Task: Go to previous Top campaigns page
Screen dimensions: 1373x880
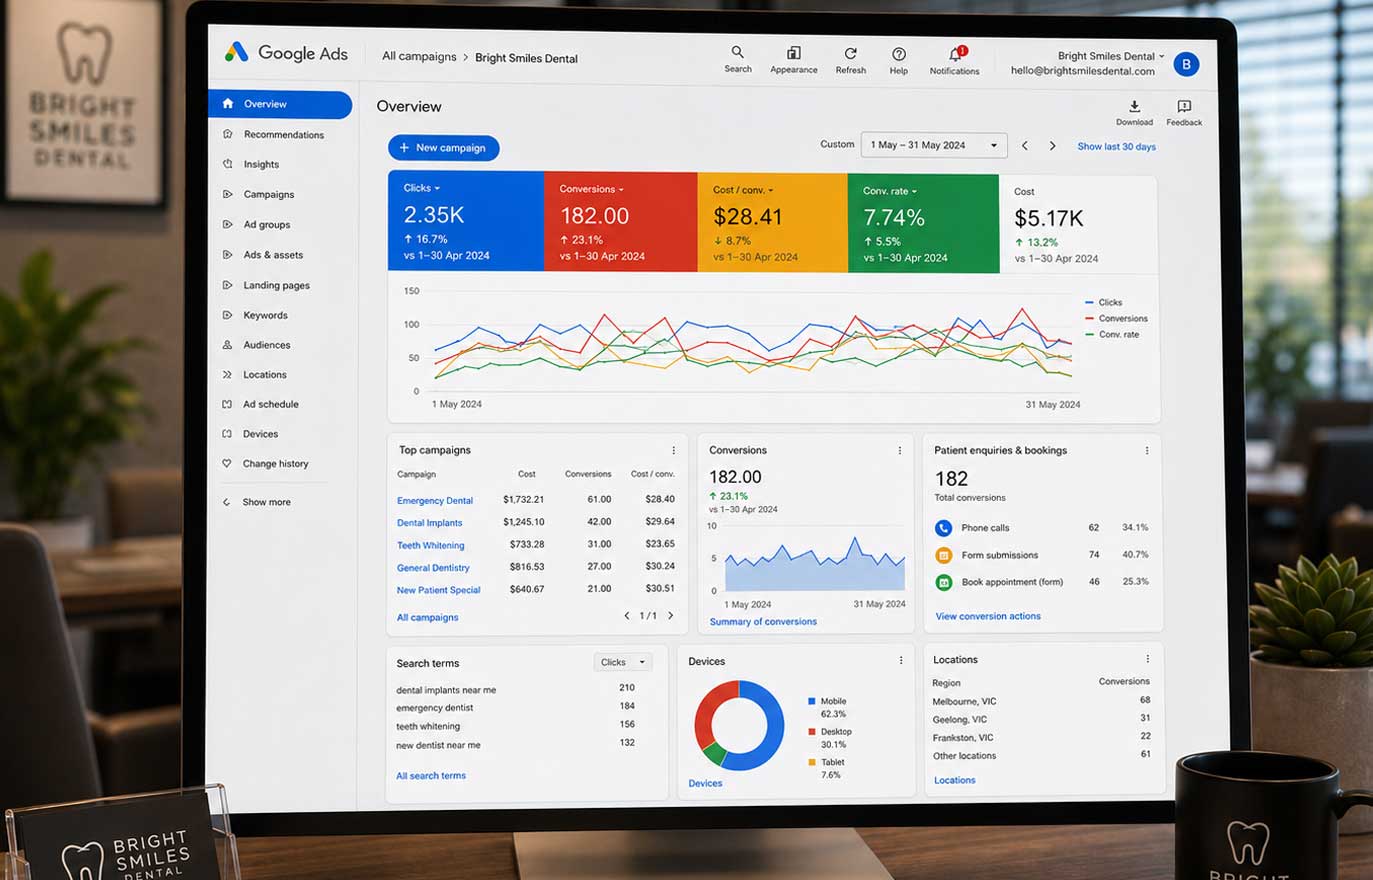Action: [627, 616]
